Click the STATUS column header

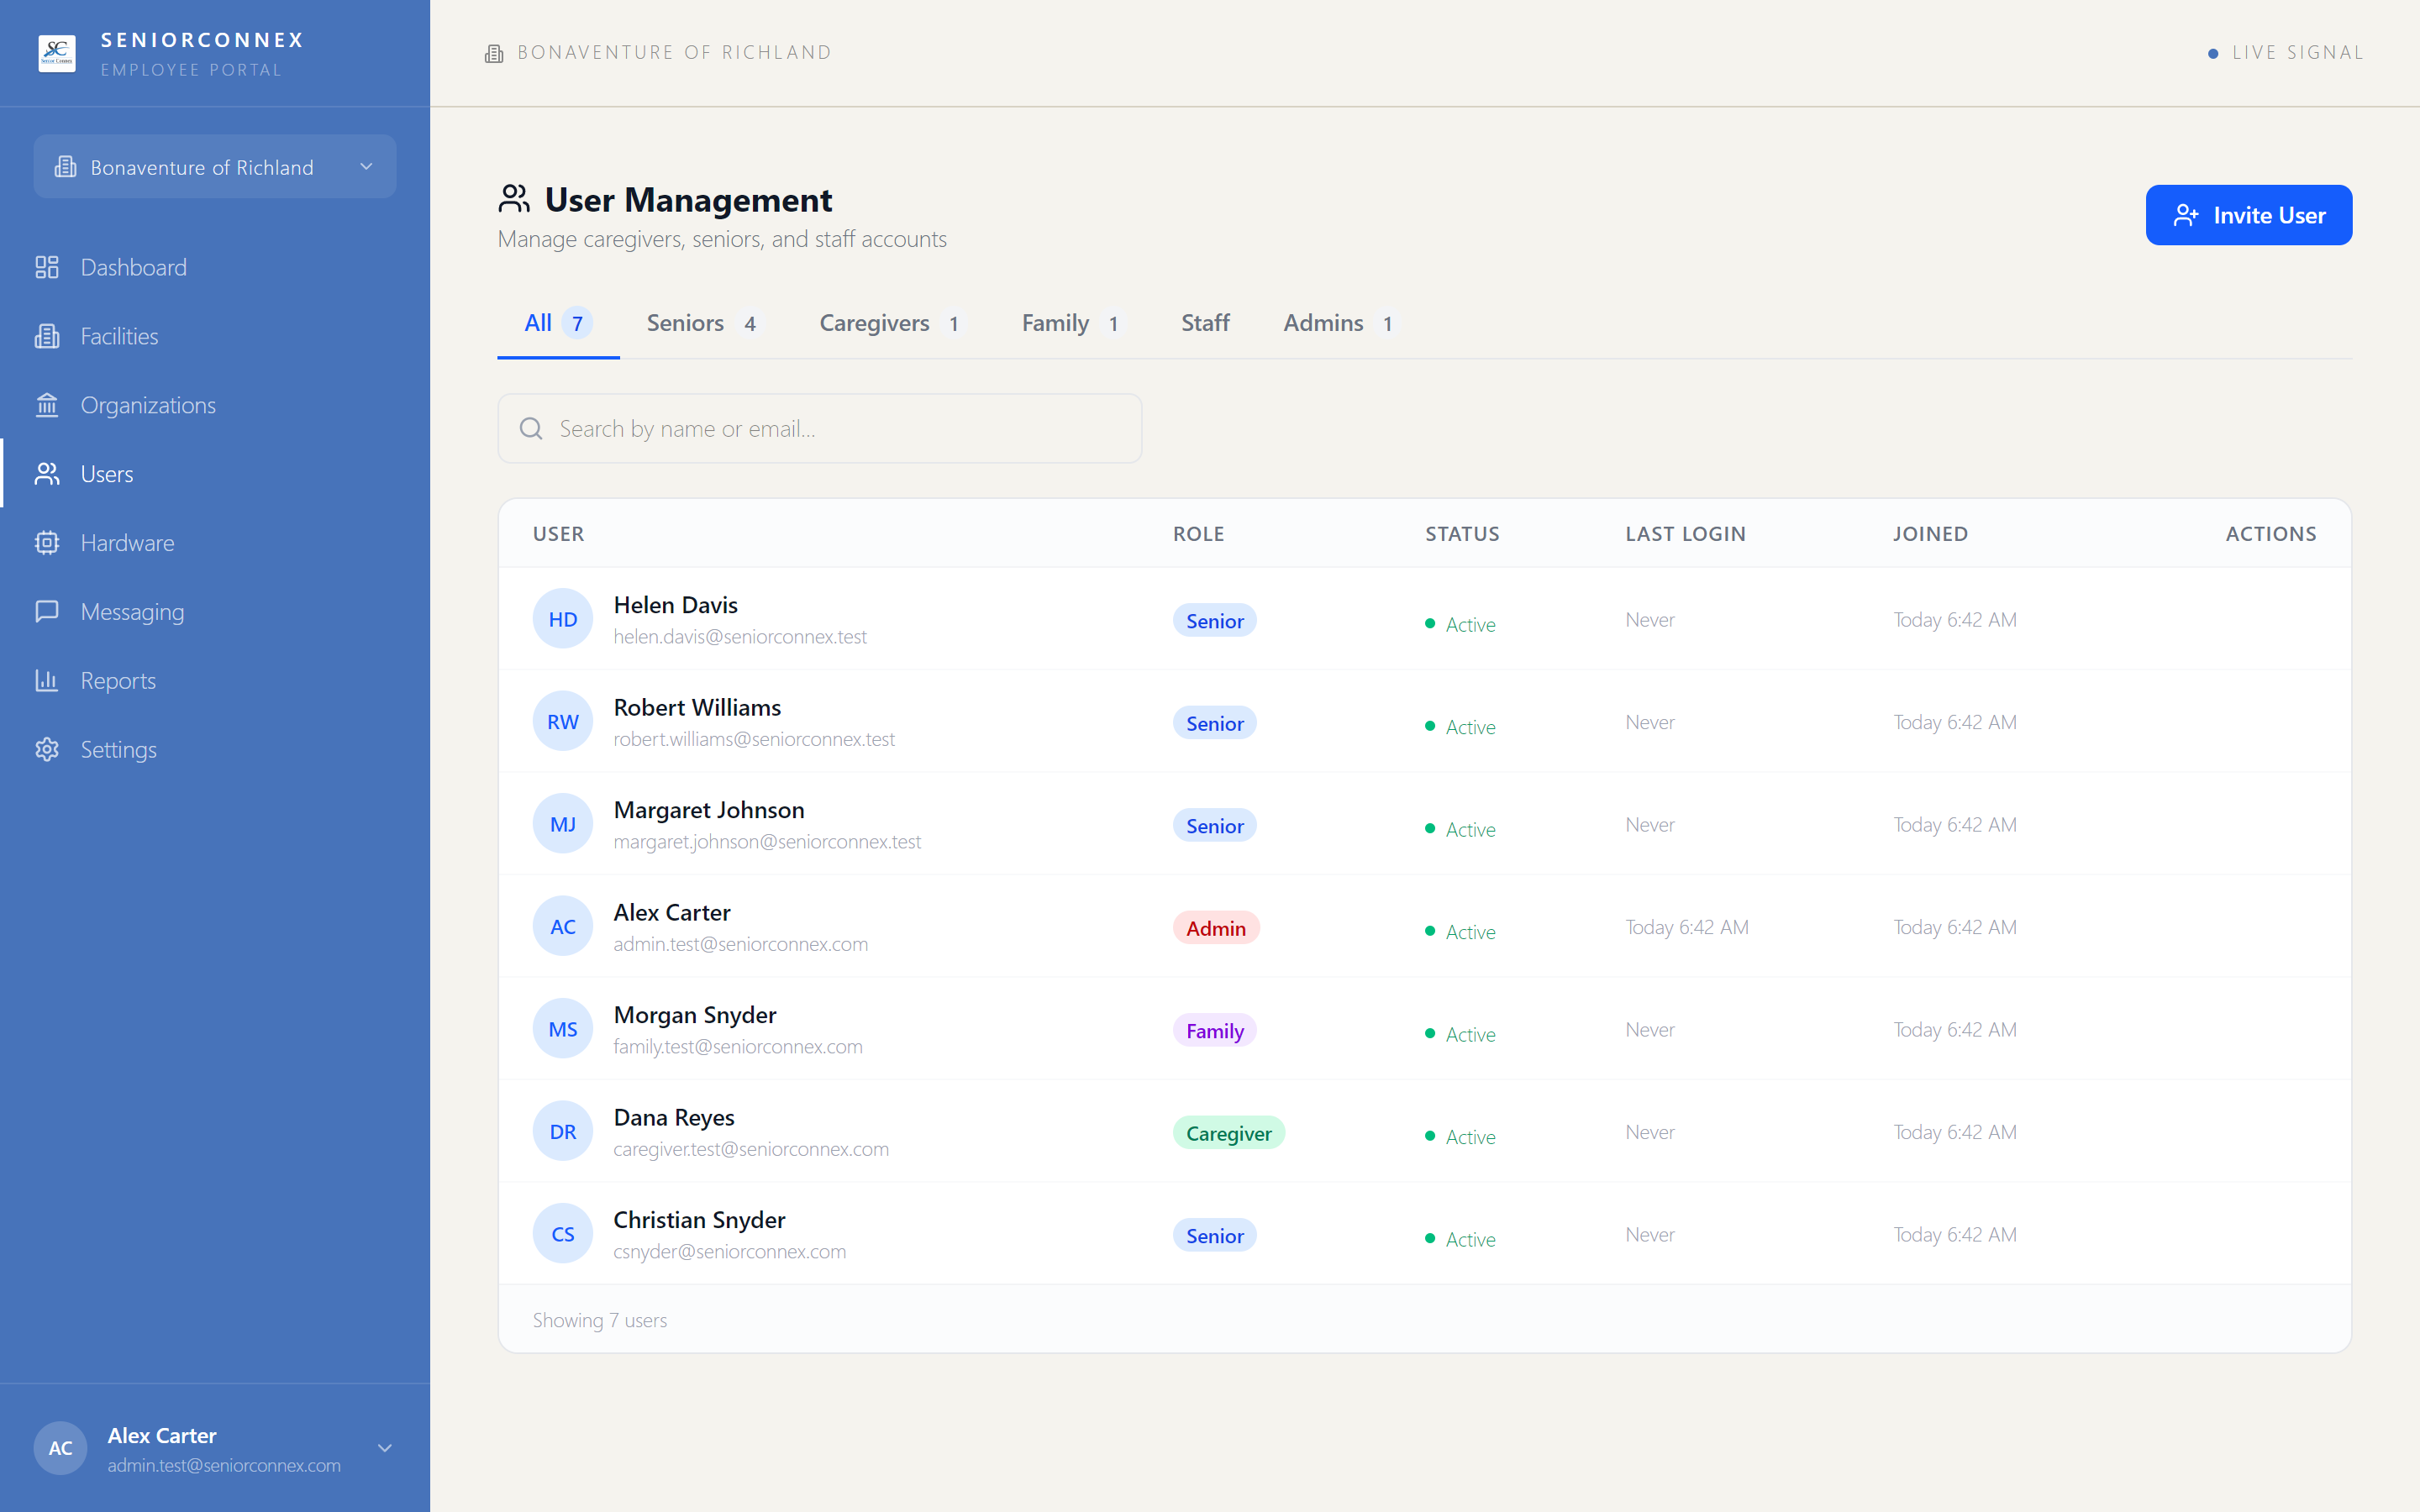[x=1462, y=534]
